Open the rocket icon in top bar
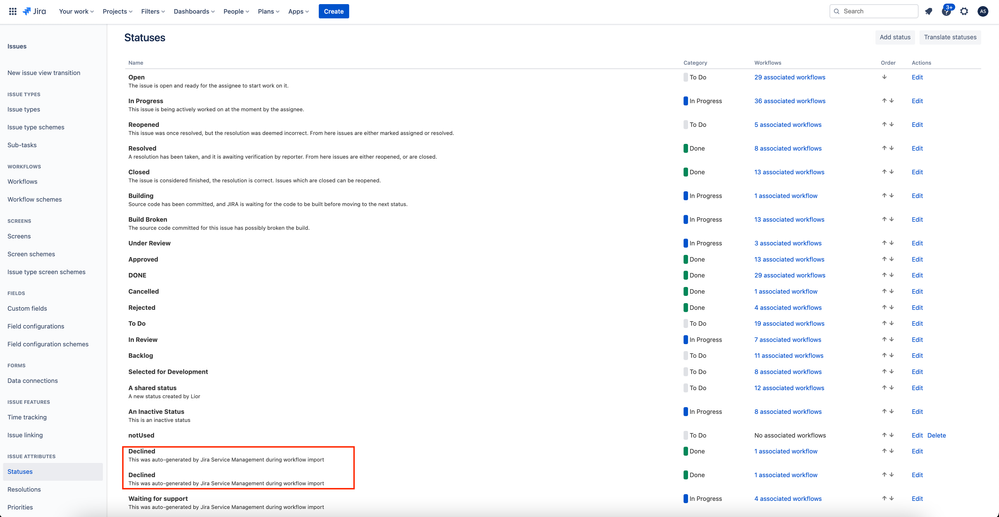The height and width of the screenshot is (517, 999). pos(928,11)
